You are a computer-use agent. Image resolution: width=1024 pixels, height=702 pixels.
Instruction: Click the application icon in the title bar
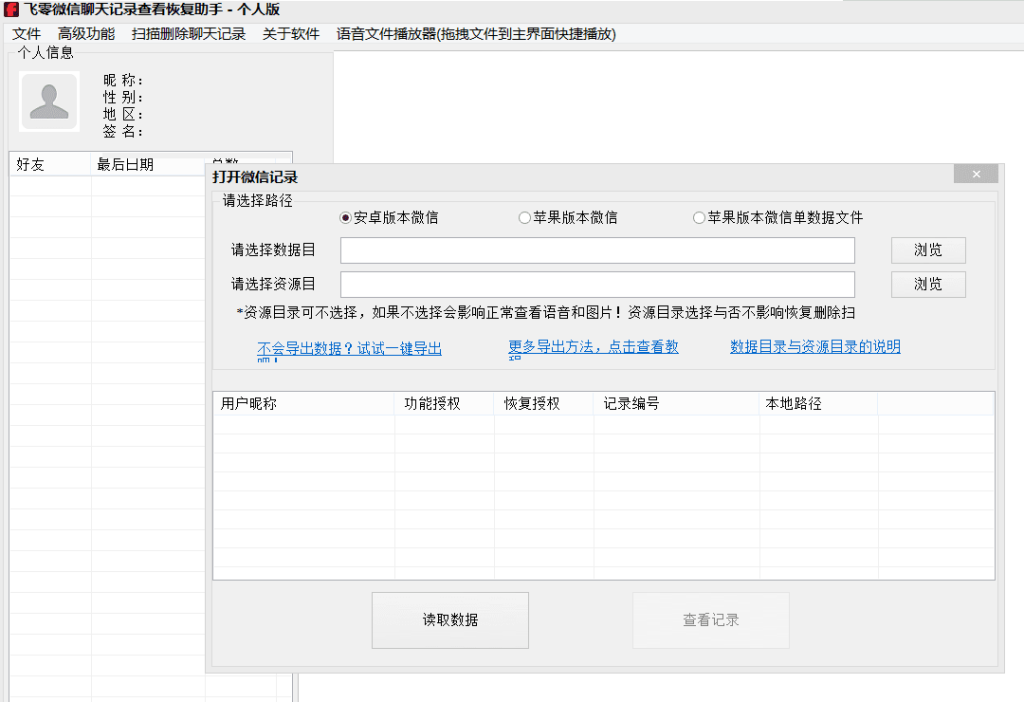click(13, 10)
